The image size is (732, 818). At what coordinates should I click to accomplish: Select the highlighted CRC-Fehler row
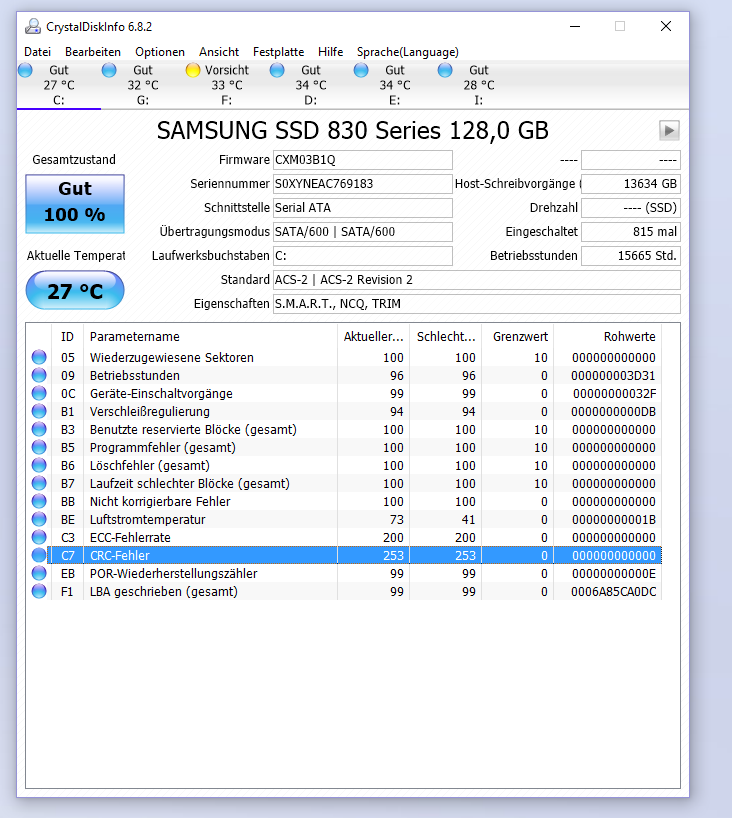tap(344, 556)
